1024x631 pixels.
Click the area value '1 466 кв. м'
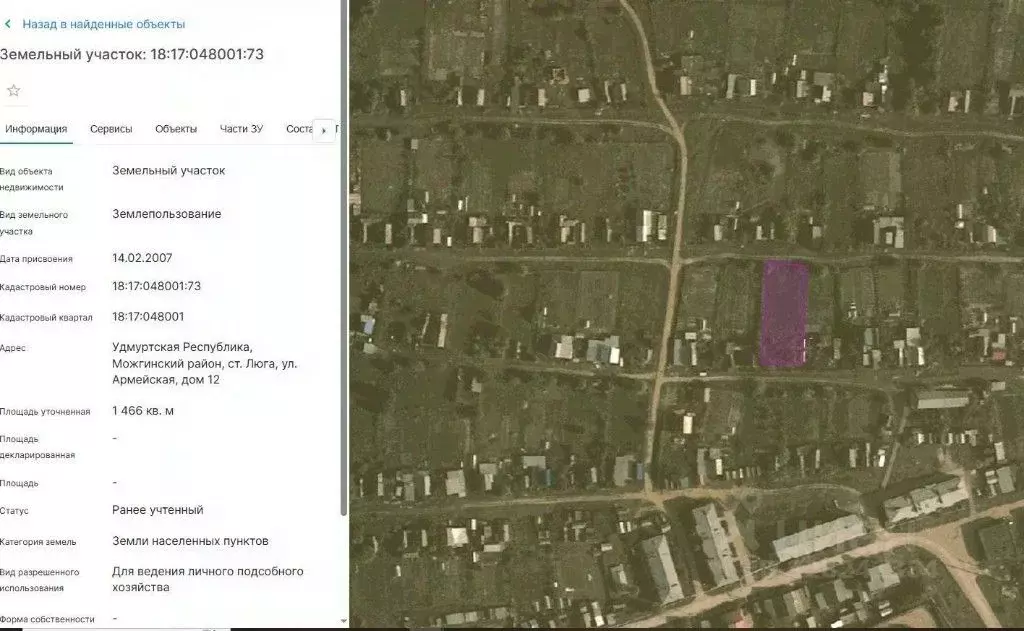pos(143,411)
